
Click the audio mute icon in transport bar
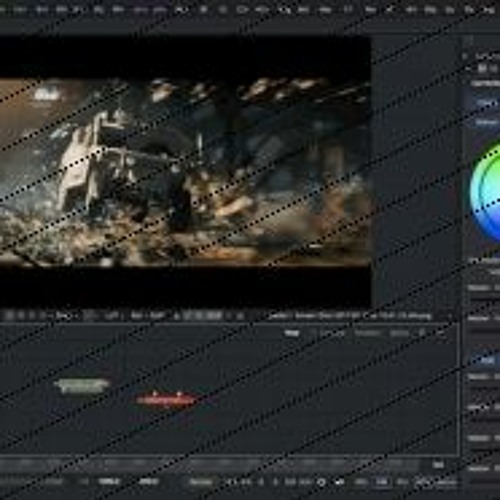click(340, 482)
